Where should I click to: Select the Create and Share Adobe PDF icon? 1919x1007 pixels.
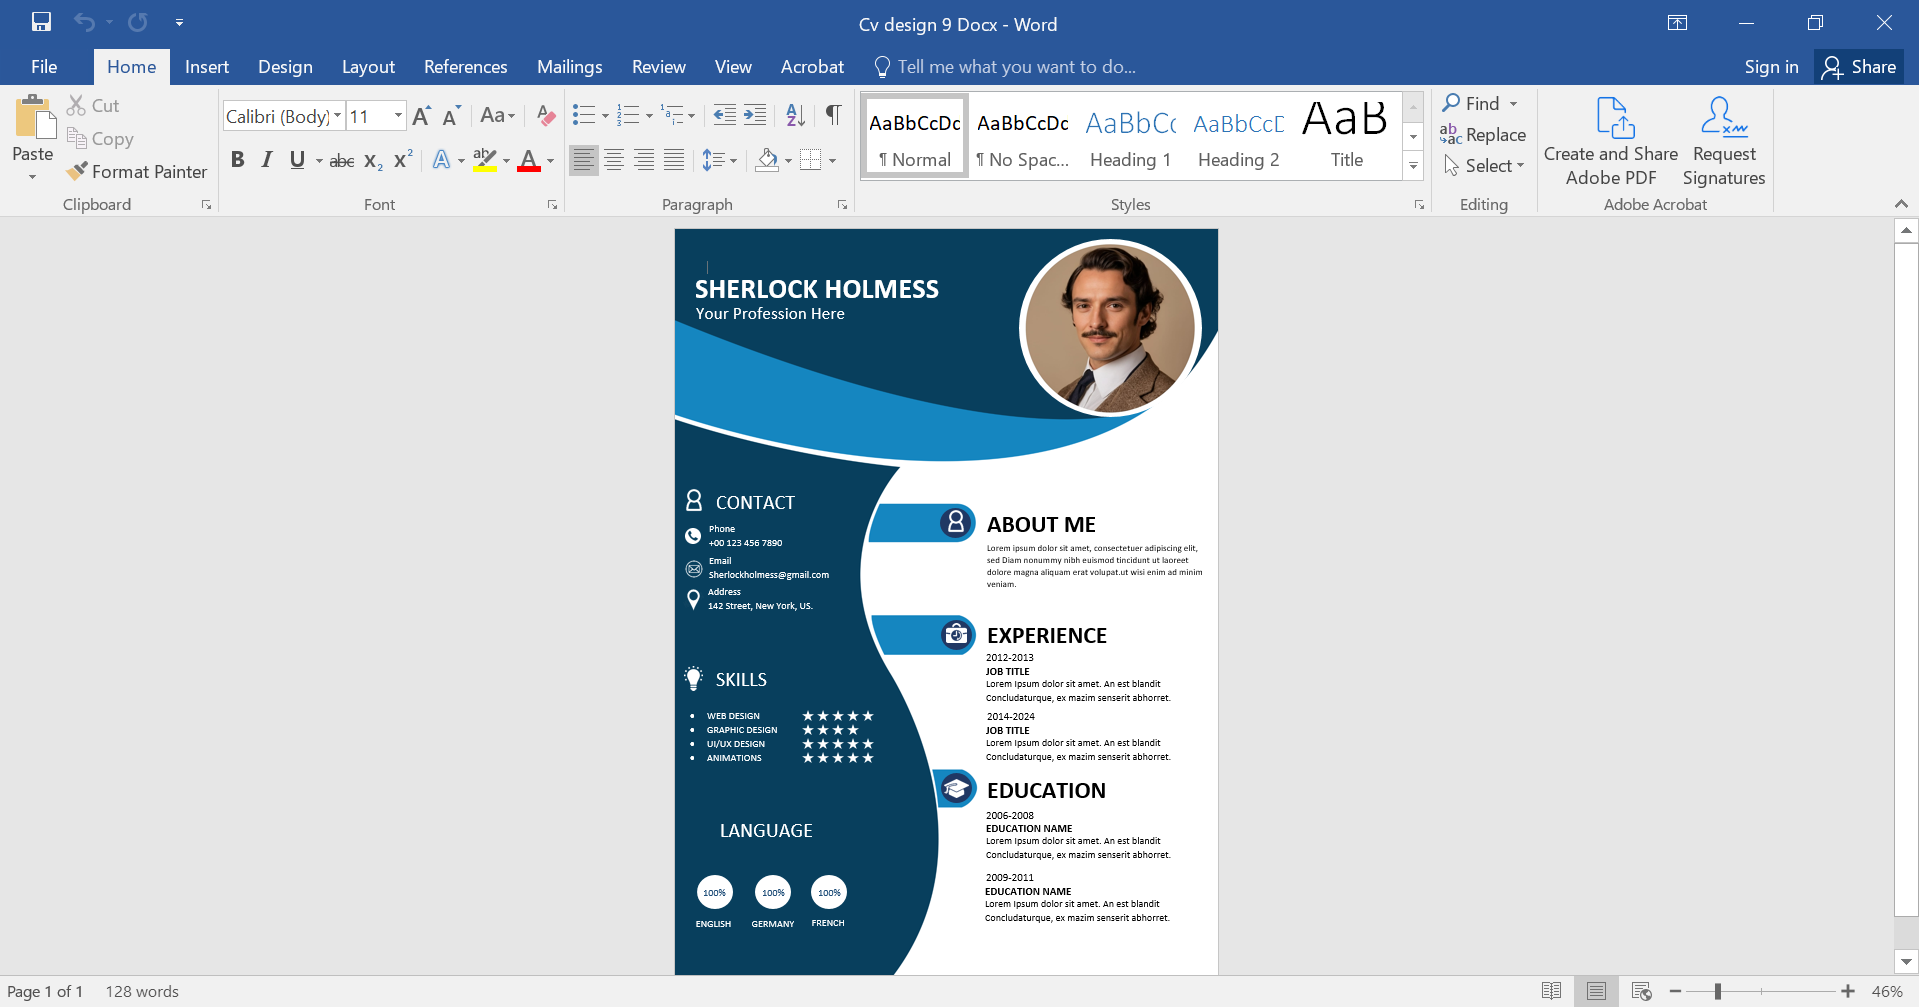click(x=1609, y=138)
